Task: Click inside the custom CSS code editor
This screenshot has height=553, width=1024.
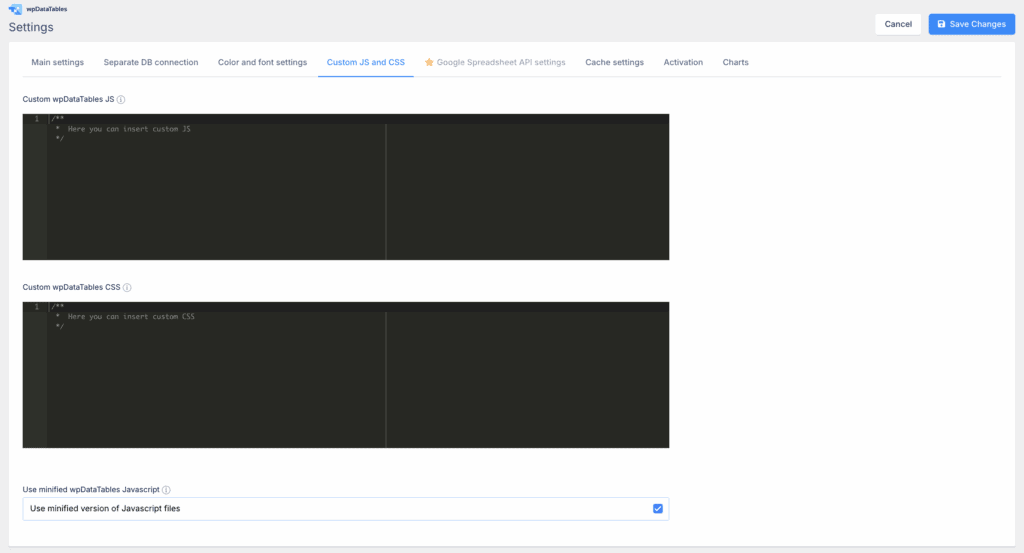Action: pos(346,375)
